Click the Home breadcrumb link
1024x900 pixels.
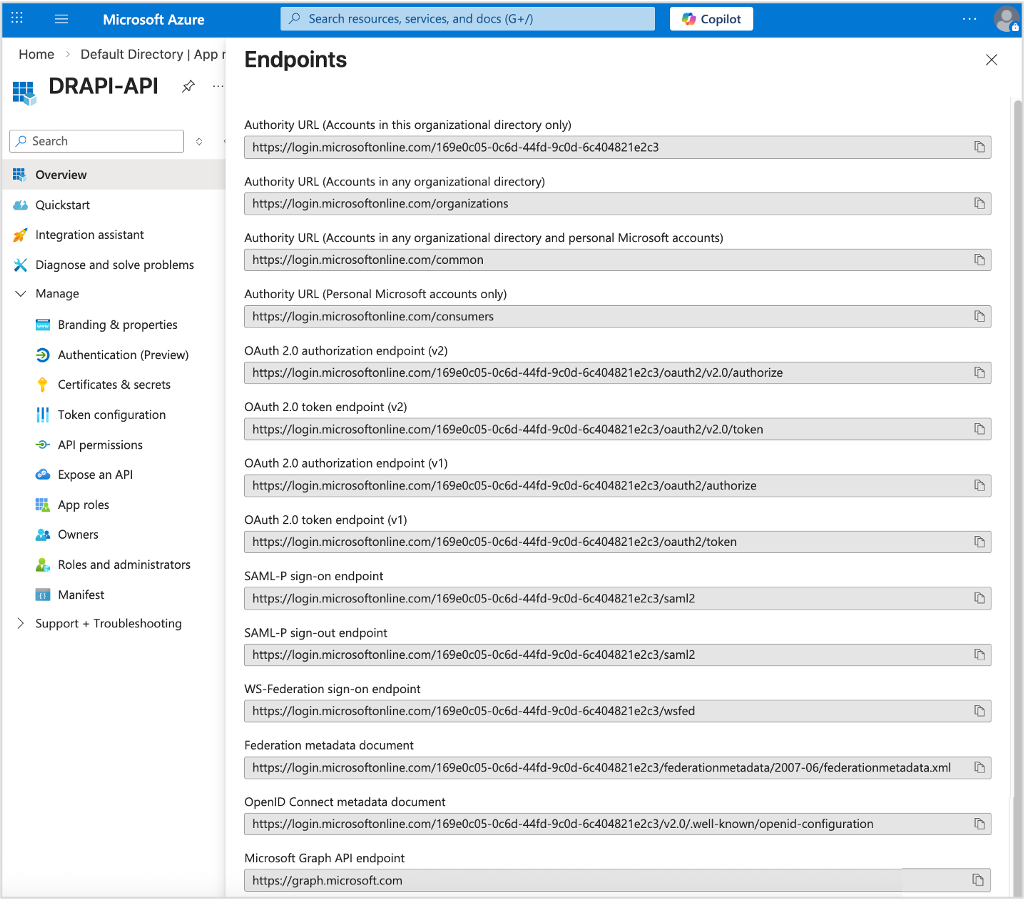[x=36, y=54]
